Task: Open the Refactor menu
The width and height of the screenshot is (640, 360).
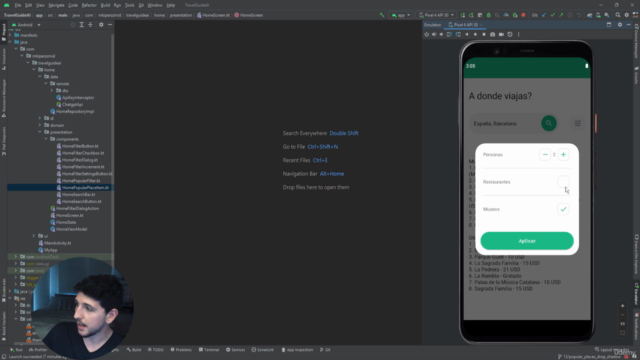Action: 89,5
